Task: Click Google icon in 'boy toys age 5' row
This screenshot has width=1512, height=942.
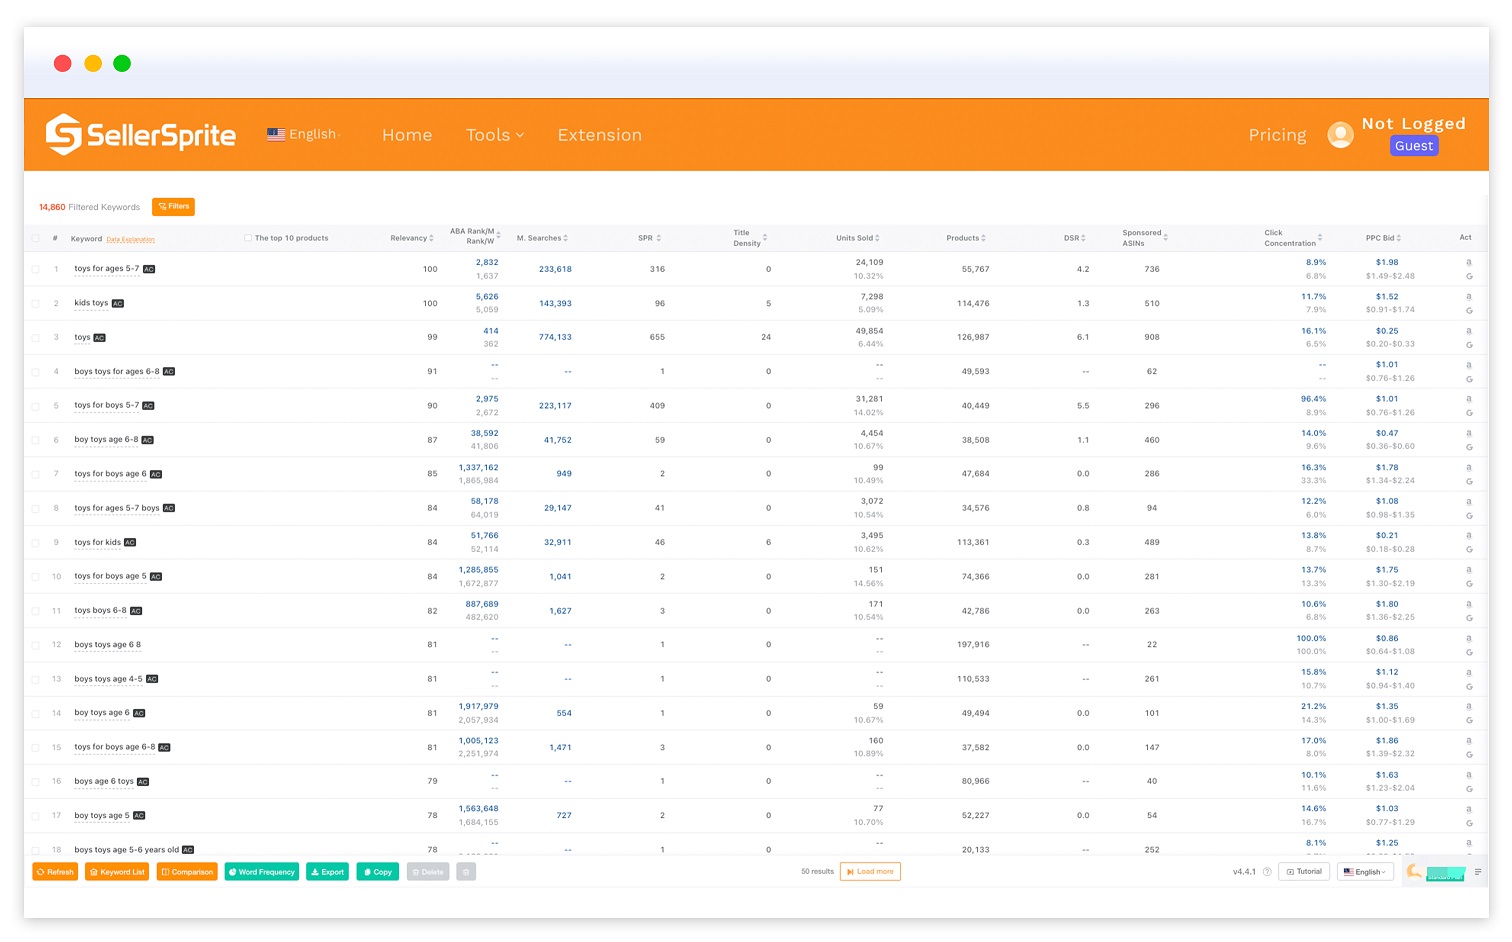Action: [x=1468, y=823]
